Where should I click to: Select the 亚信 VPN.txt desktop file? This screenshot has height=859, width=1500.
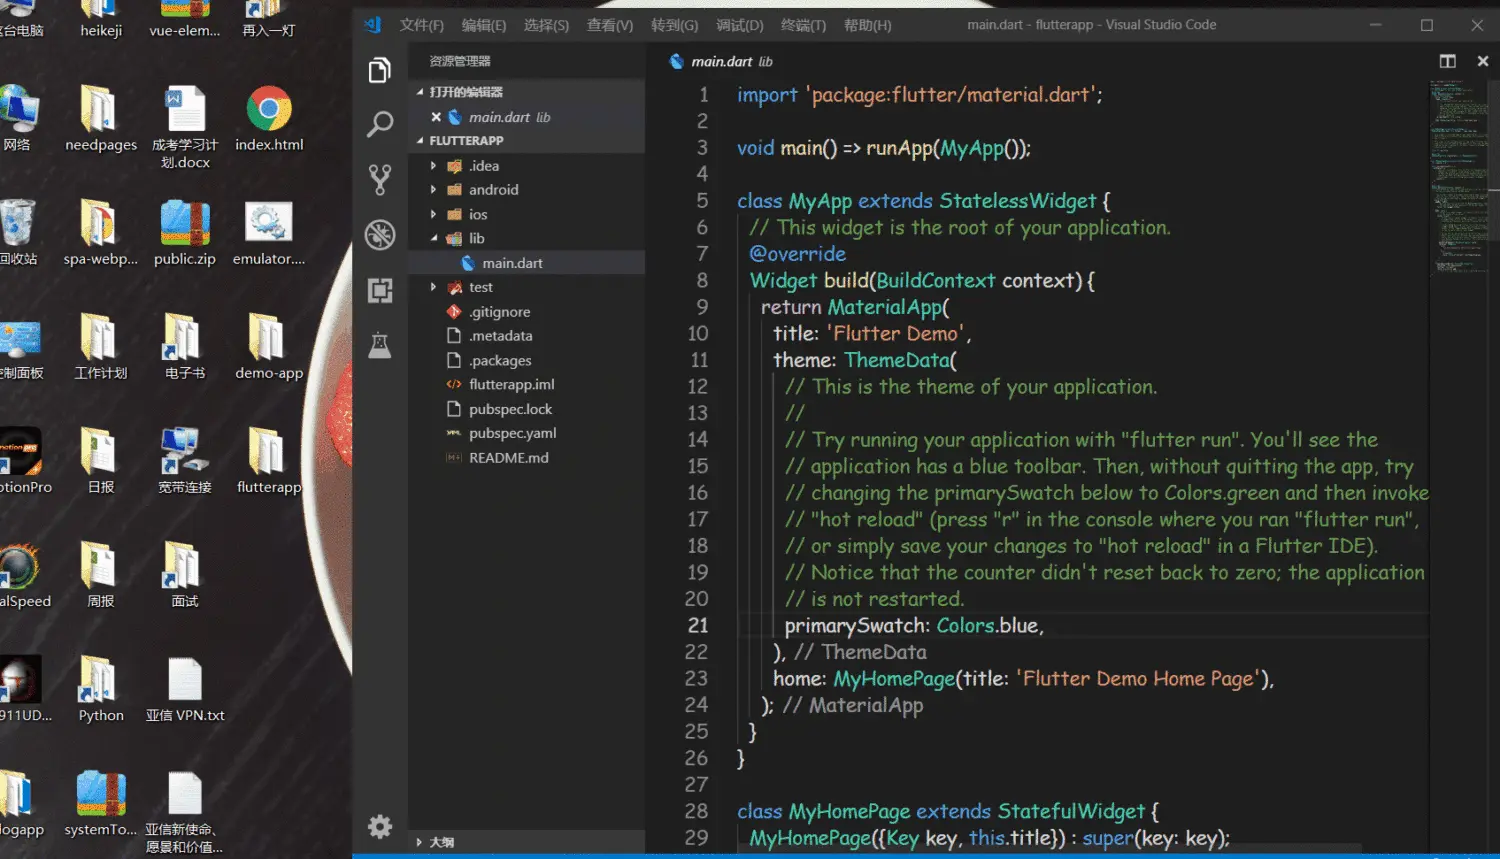coord(185,690)
